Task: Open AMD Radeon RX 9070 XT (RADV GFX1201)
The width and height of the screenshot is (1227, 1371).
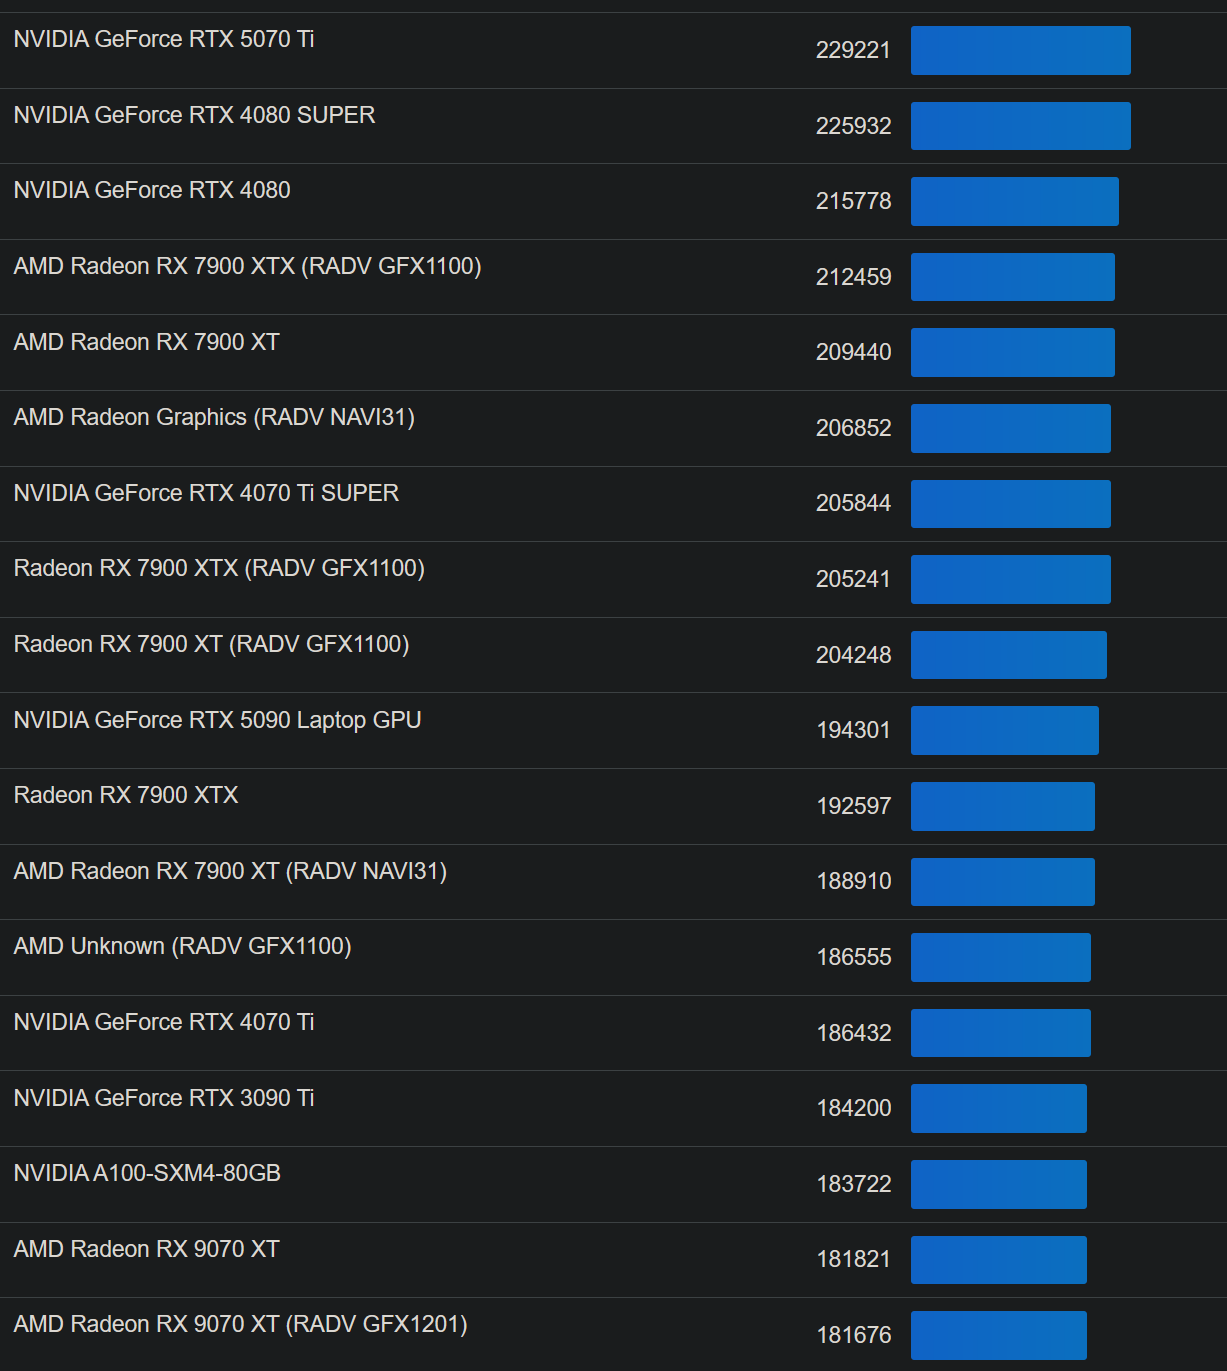Action: click(241, 1324)
